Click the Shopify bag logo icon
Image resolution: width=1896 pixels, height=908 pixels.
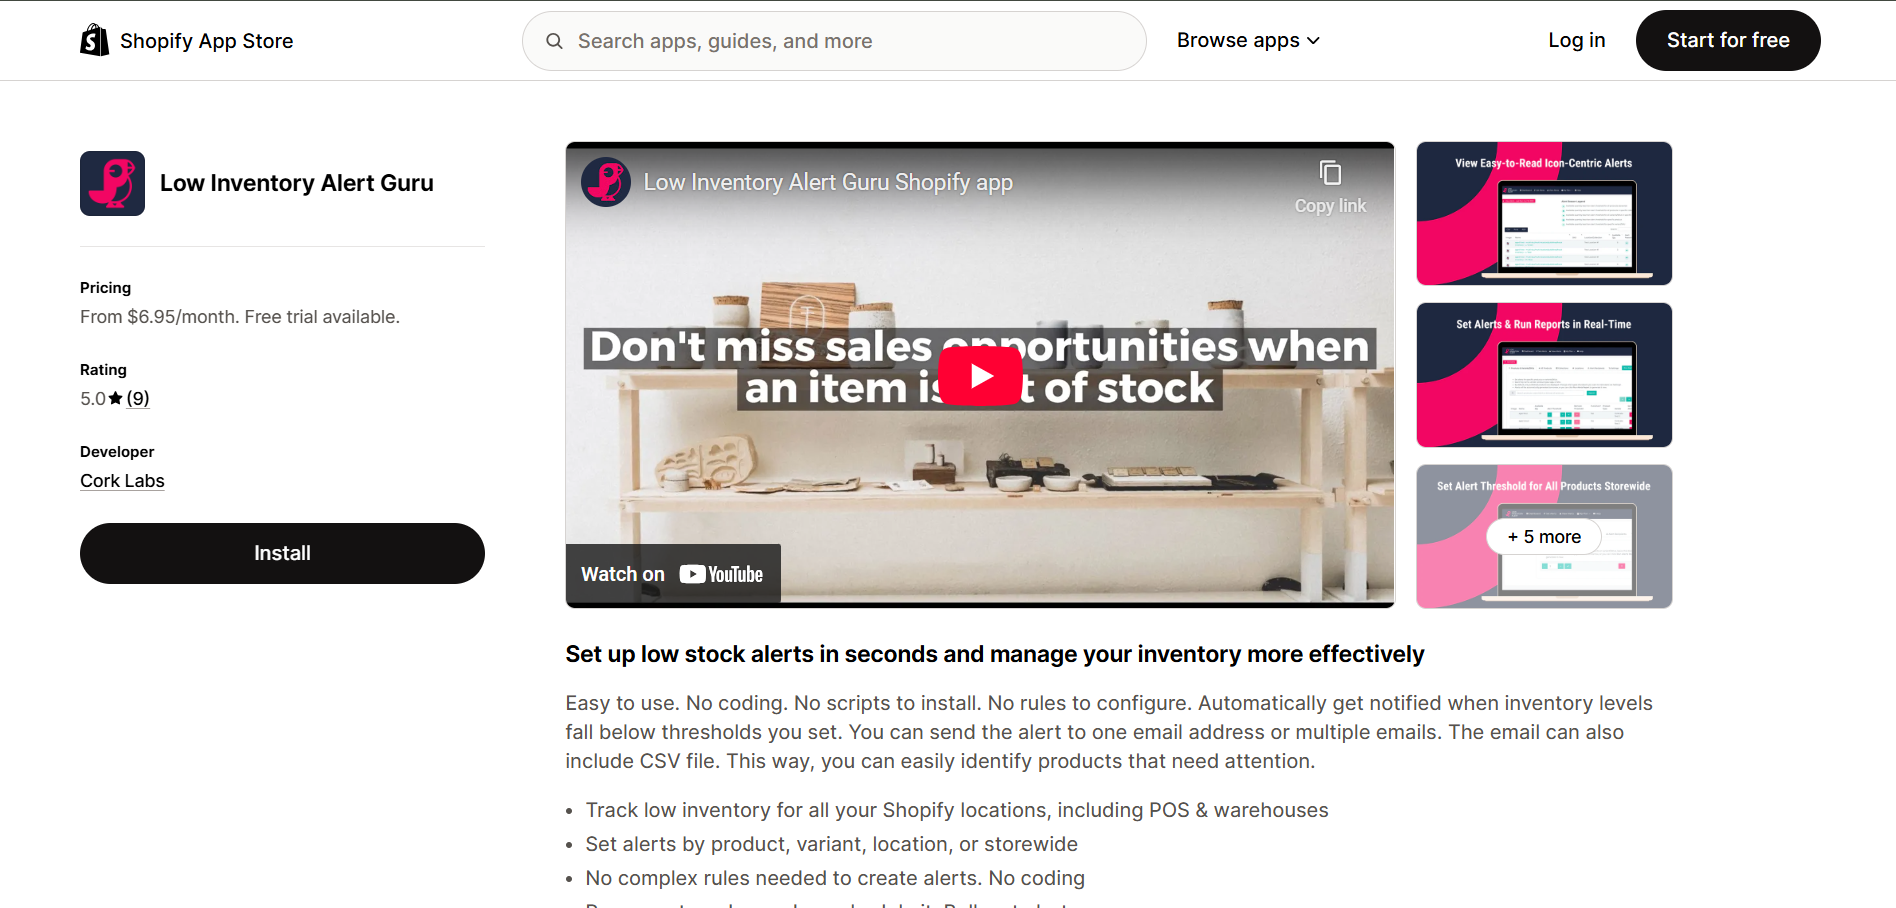[94, 40]
